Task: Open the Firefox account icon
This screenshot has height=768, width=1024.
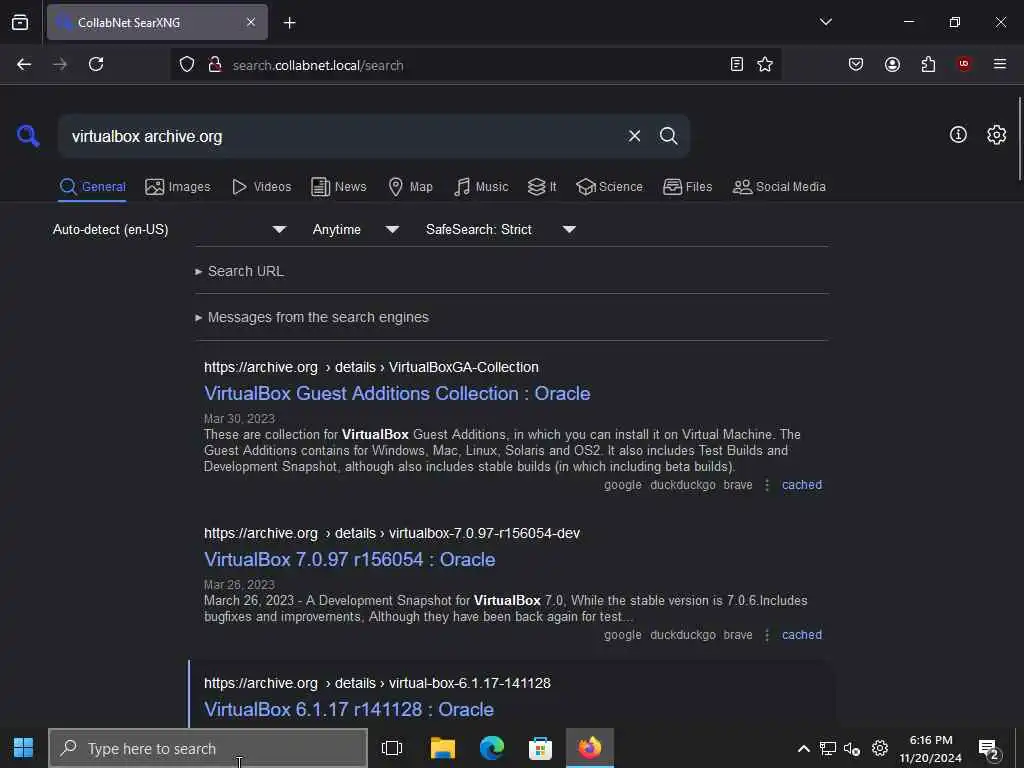Action: coord(892,64)
